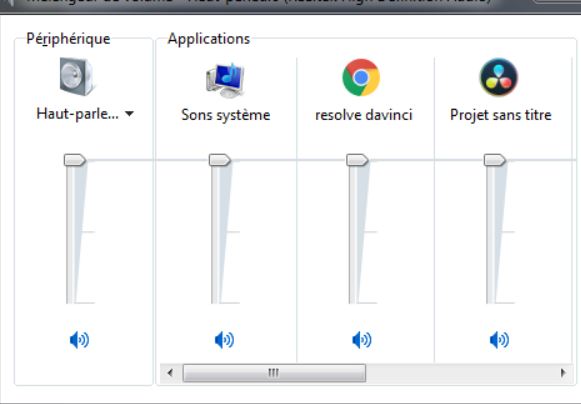The height and width of the screenshot is (404, 581).
Task: Open the Sons système computer icon
Action: coord(225,80)
